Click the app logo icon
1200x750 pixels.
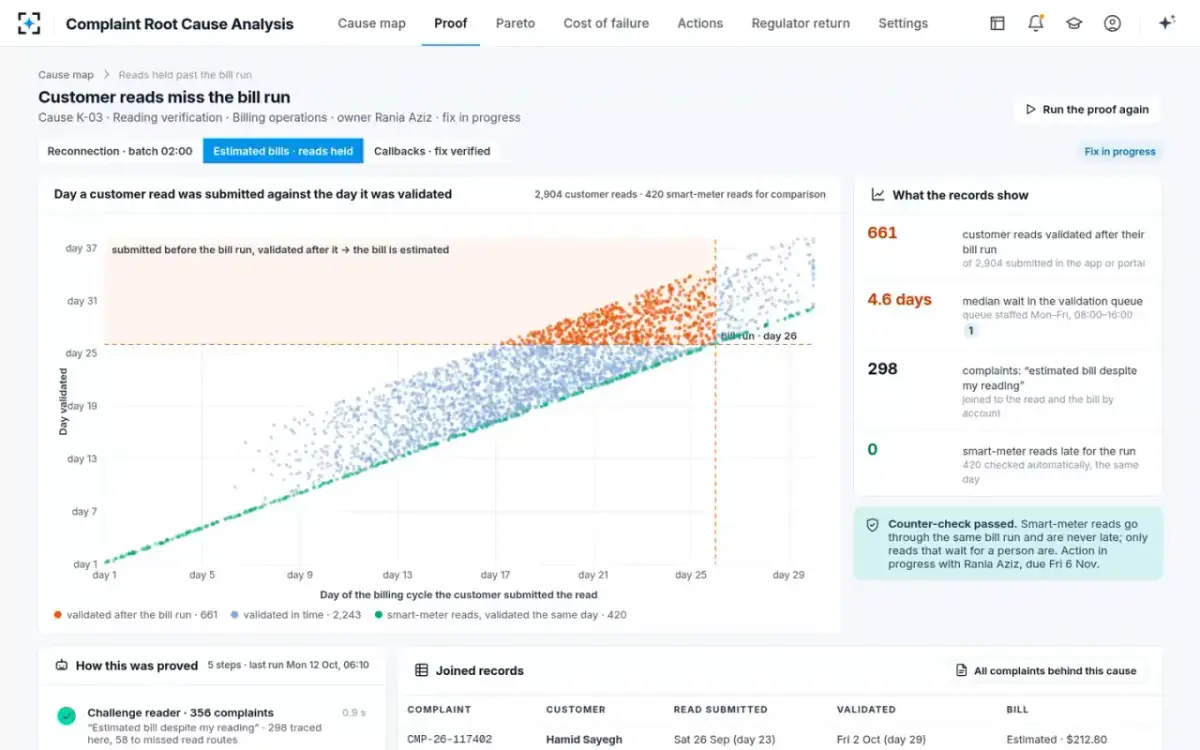pyautogui.click(x=29, y=23)
